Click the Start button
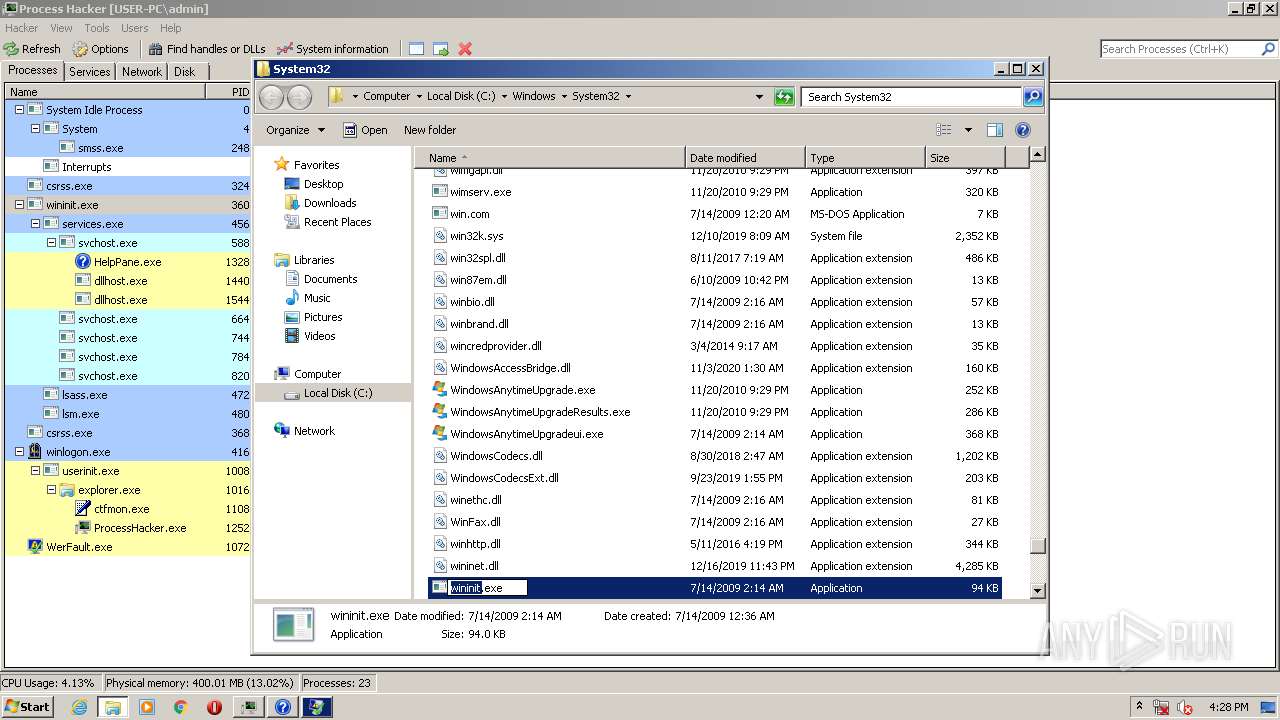Viewport: 1280px width, 720px height. (27, 706)
